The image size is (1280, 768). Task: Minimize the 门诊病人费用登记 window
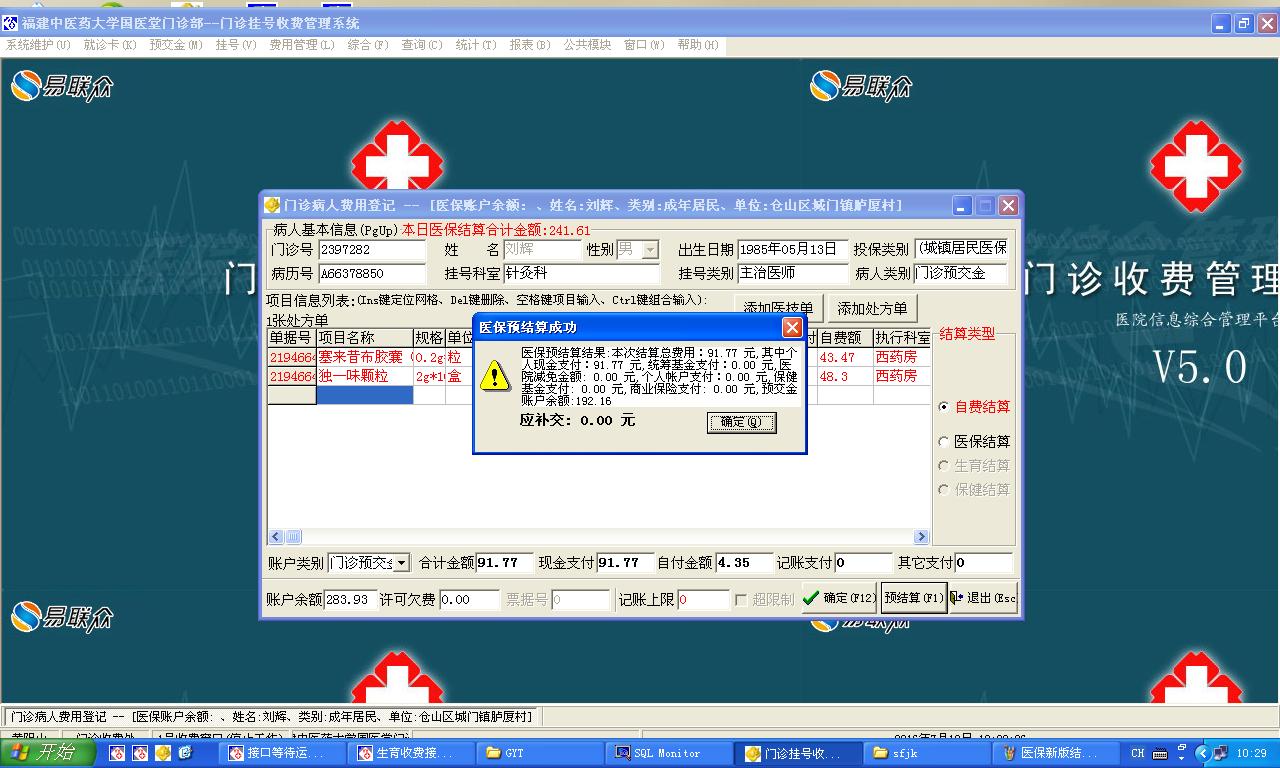pyautogui.click(x=962, y=205)
